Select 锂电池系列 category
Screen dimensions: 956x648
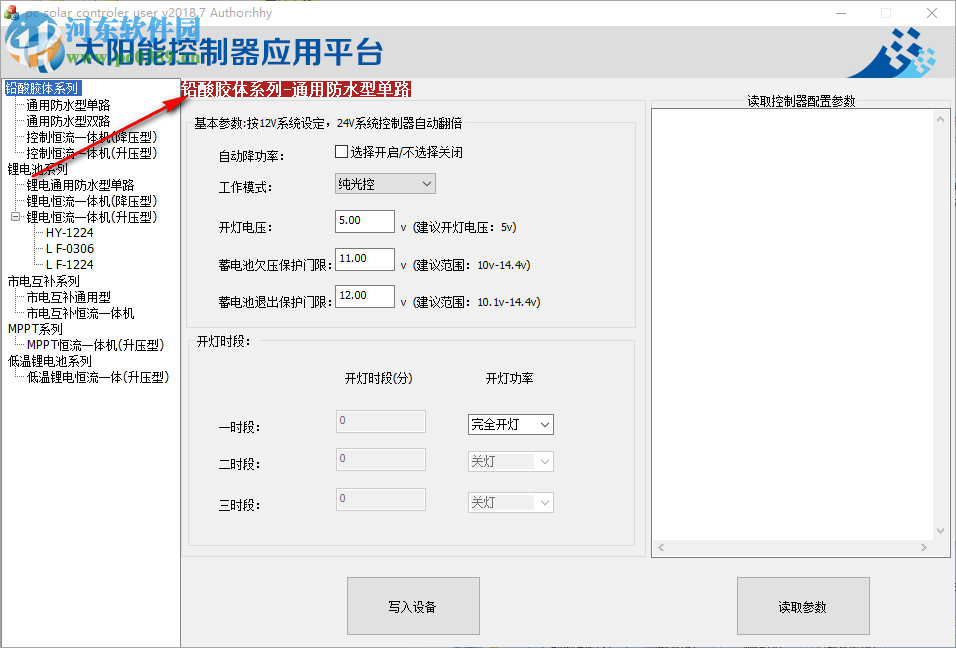(x=37, y=169)
